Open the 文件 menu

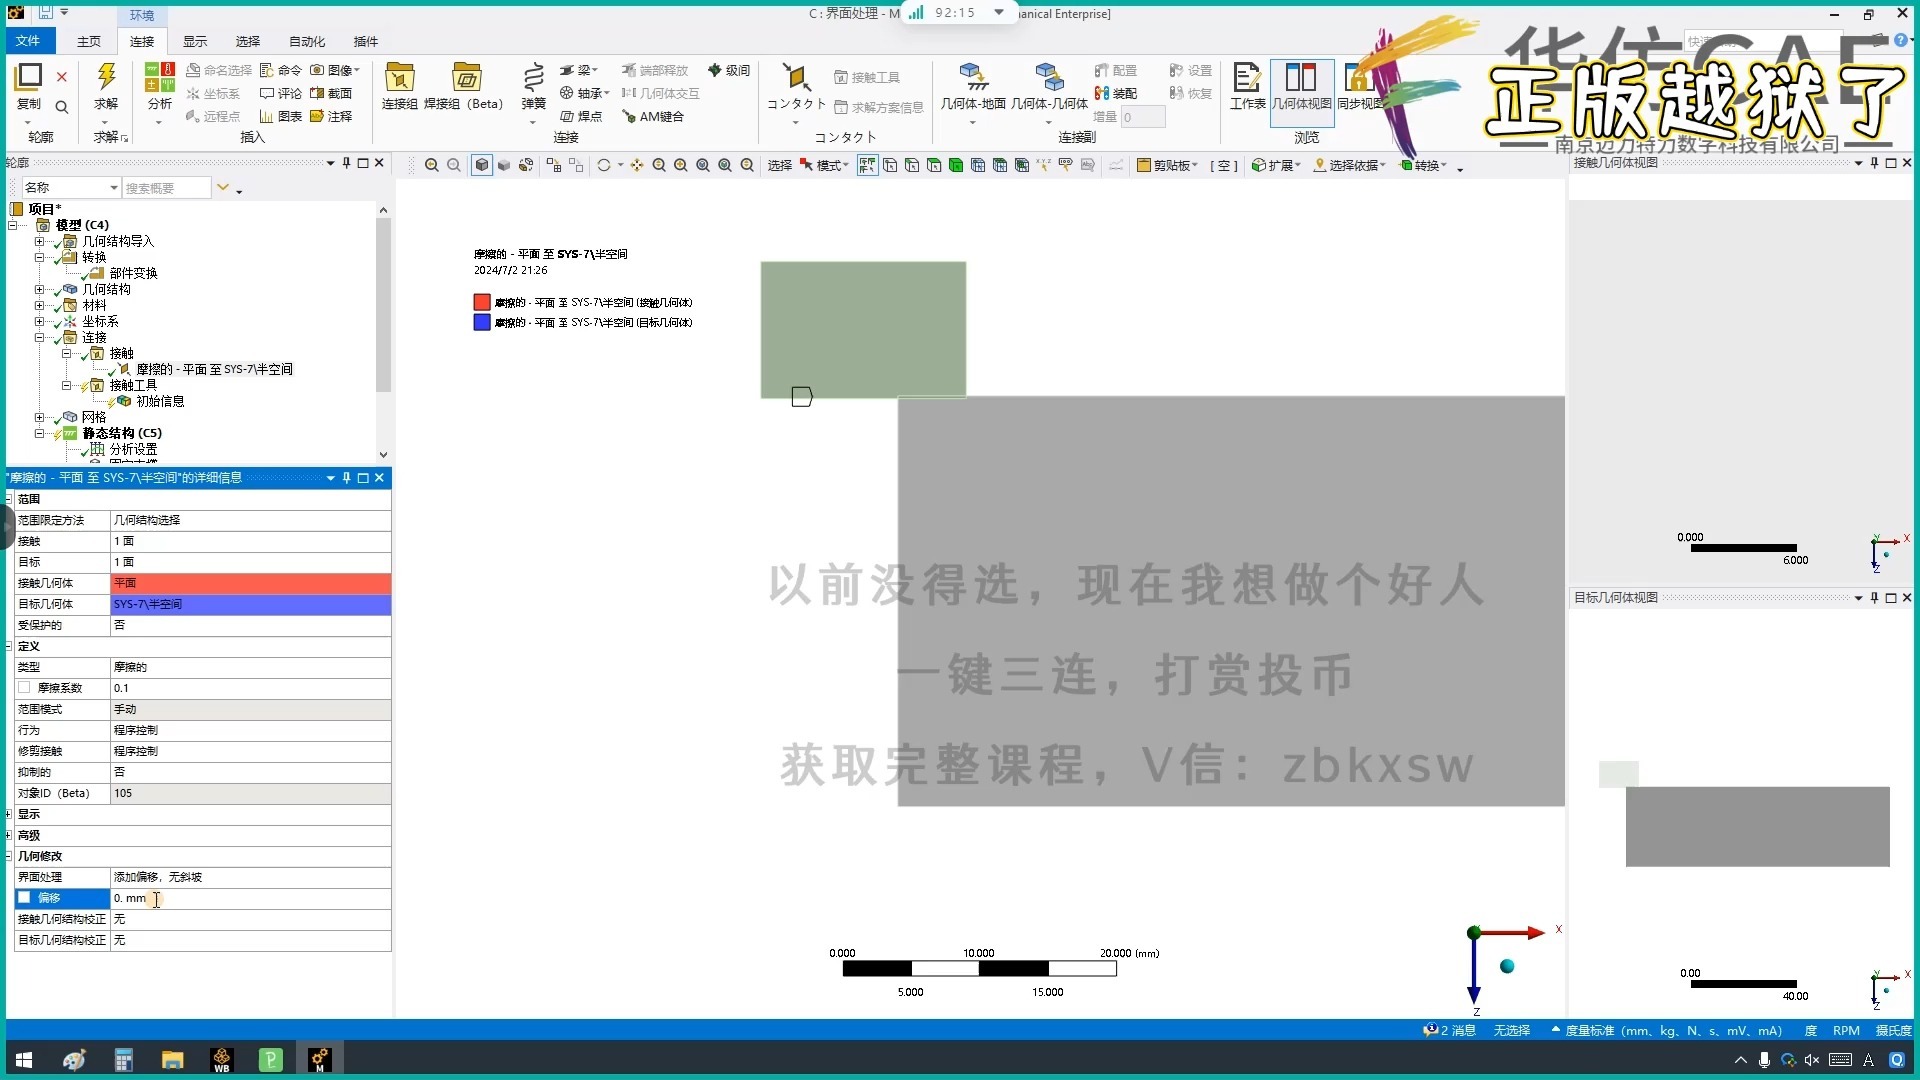click(x=28, y=41)
